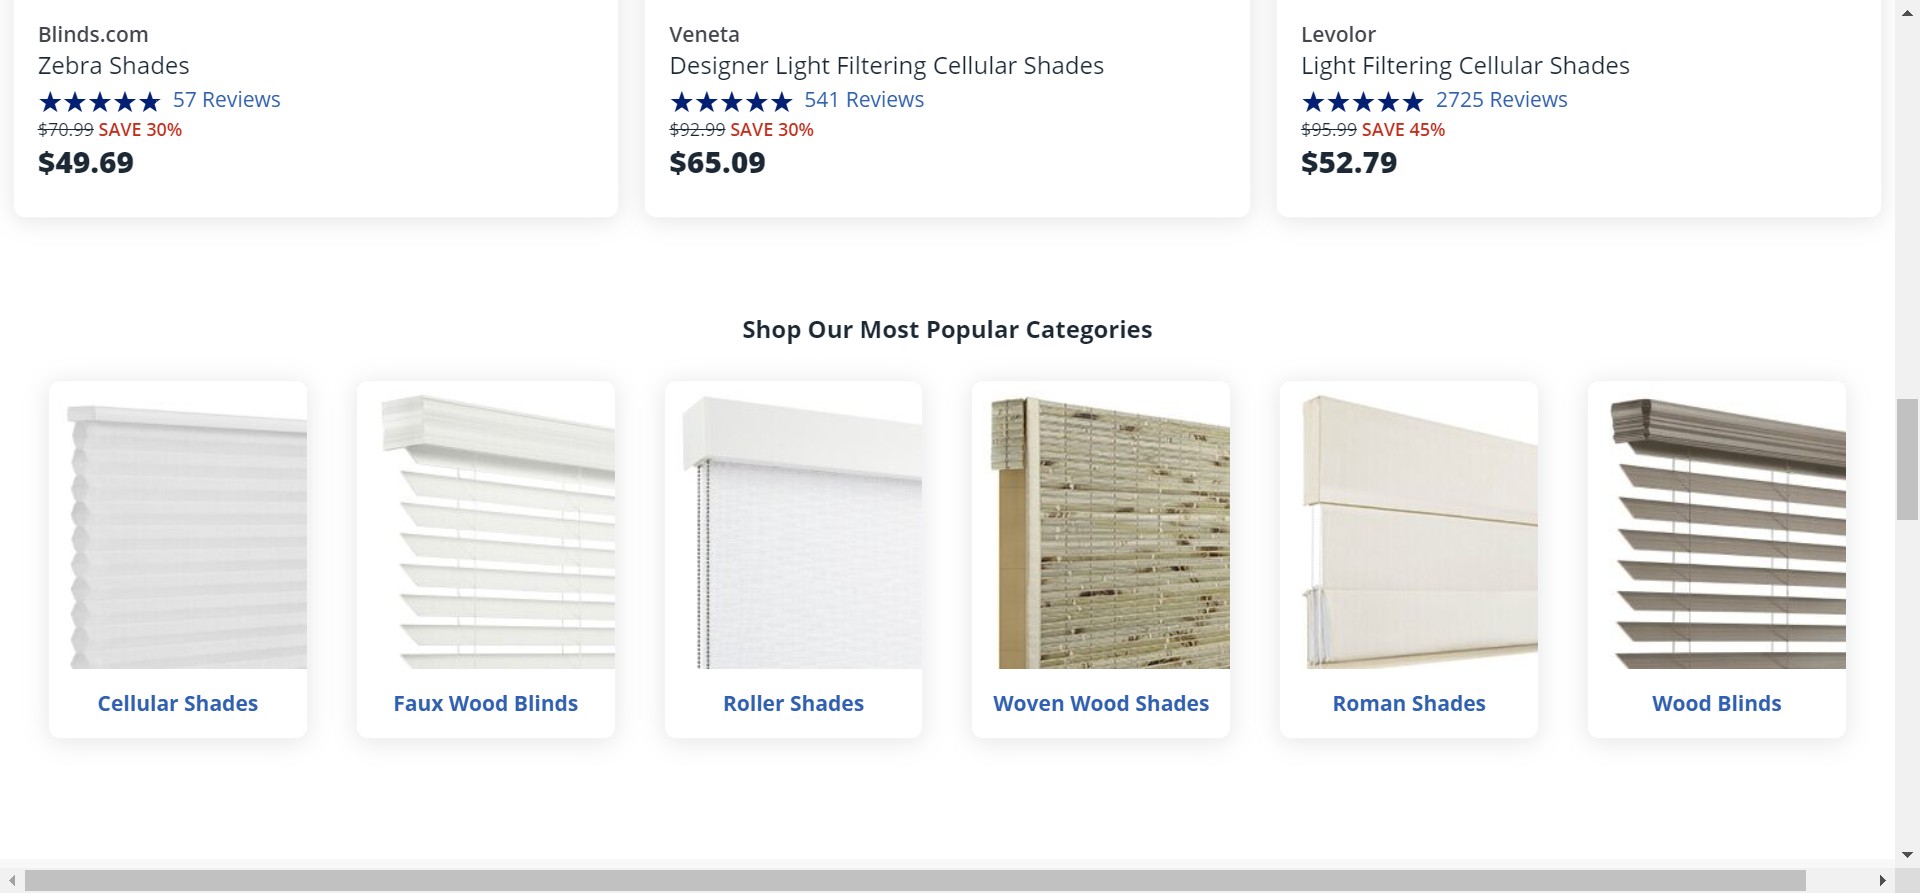The width and height of the screenshot is (1920, 893).
Task: Click the Roller Shades text link
Action: [x=794, y=704]
